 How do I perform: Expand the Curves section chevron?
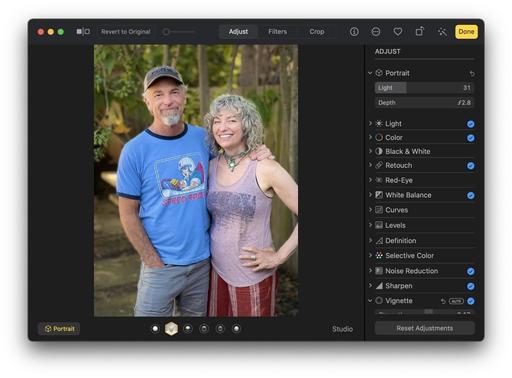pos(370,210)
